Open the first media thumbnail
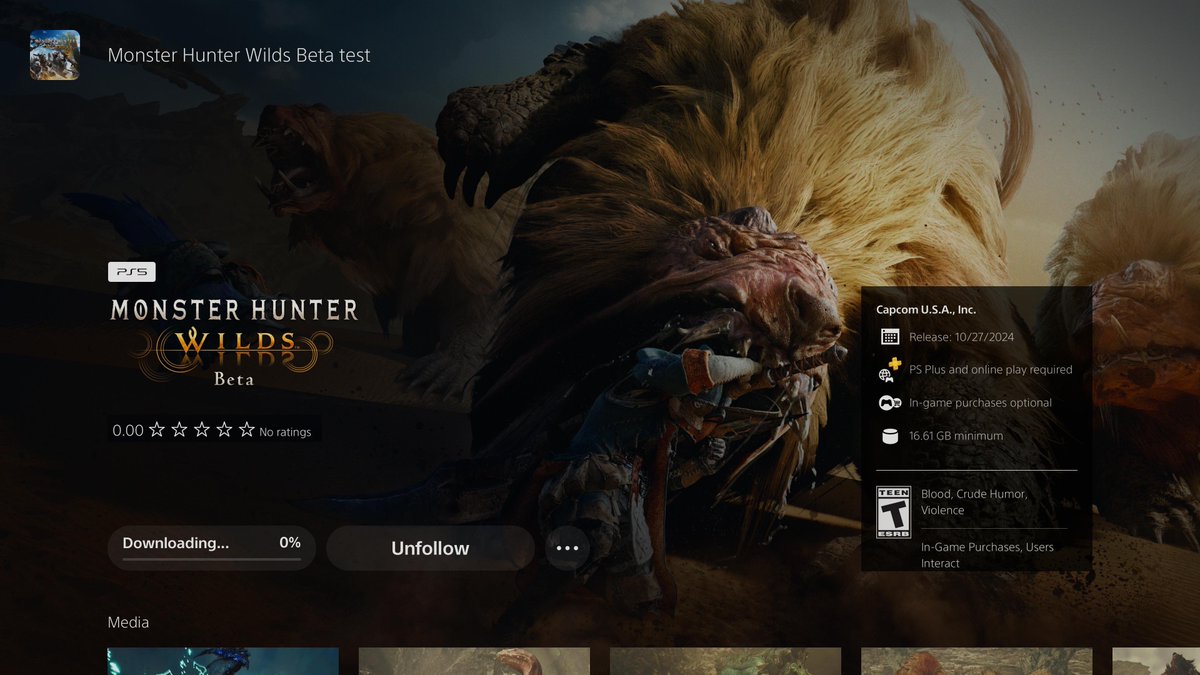The width and height of the screenshot is (1200, 675). pos(223,661)
